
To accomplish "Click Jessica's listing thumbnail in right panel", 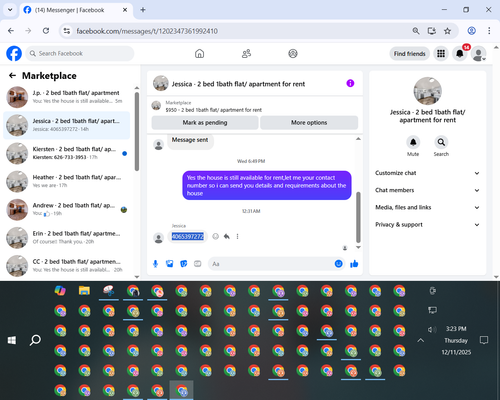I will click(x=428, y=91).
